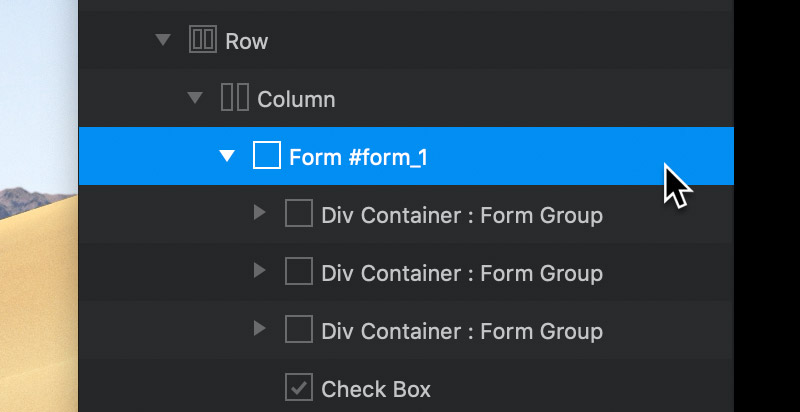800x412 pixels.
Task: Click the Form #form_1 square icon
Action: pyautogui.click(x=267, y=155)
